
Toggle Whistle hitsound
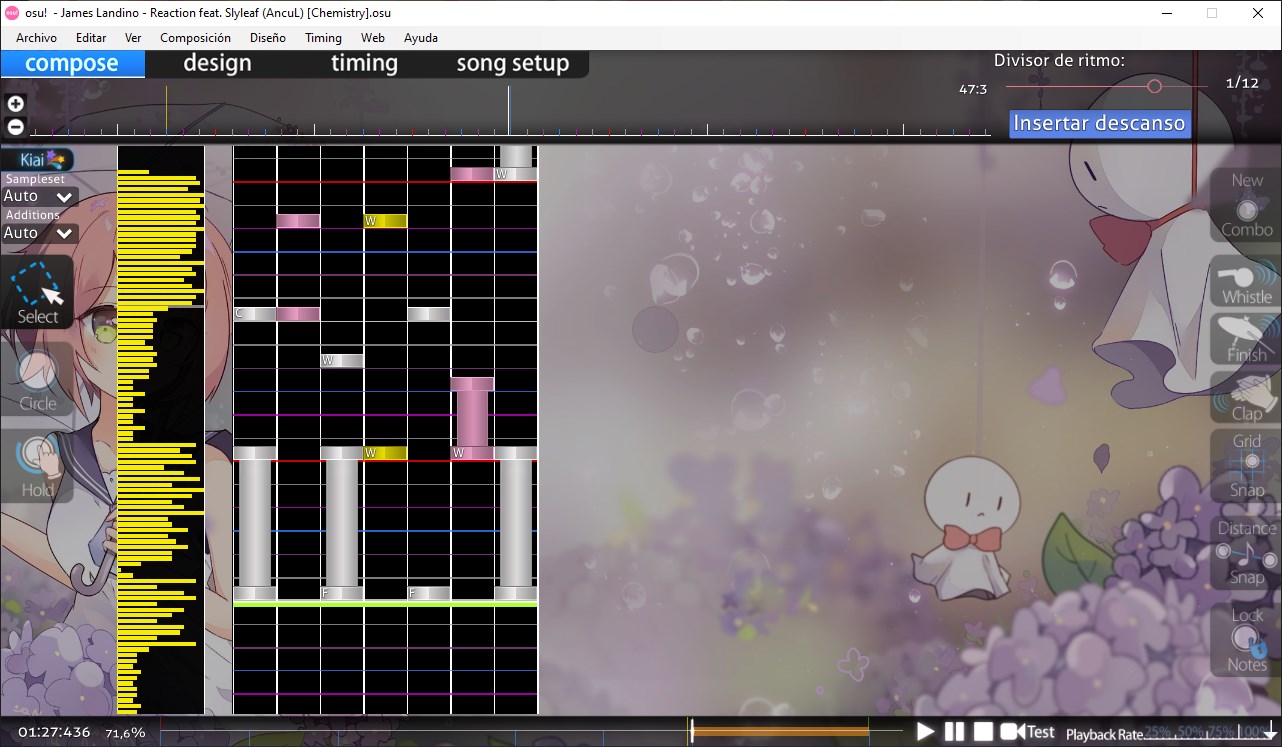coord(1246,282)
